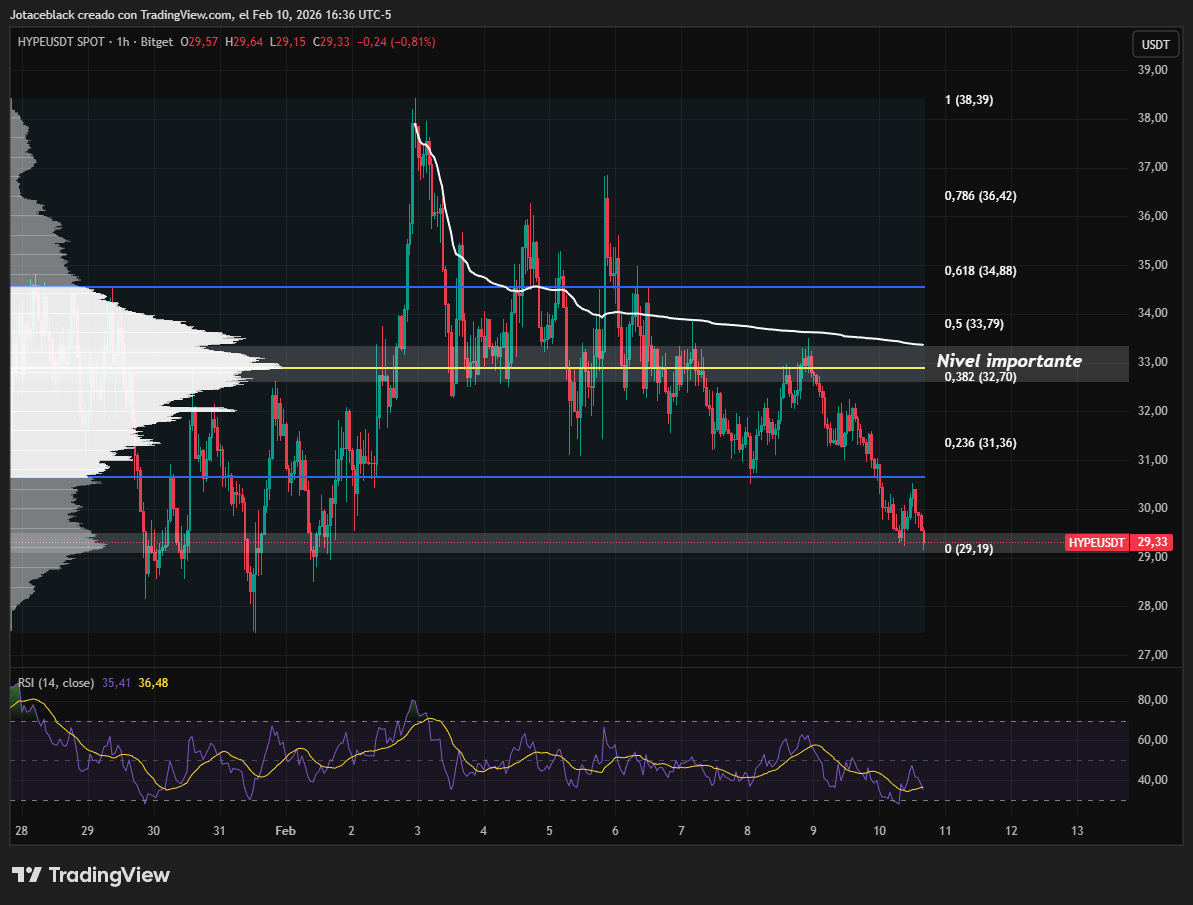Click the red HYPEUSDT price tag

(x=1097, y=542)
